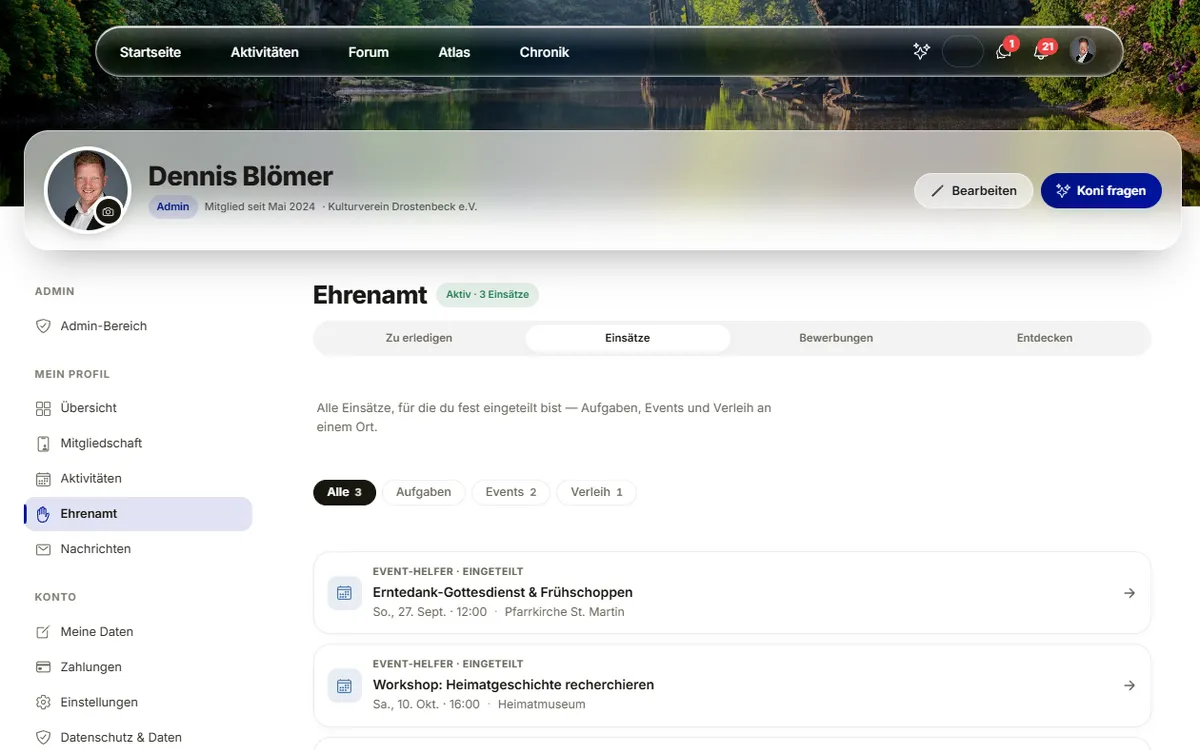Select the Aufgaben filter chip
This screenshot has height=750, width=1200.
tap(423, 492)
